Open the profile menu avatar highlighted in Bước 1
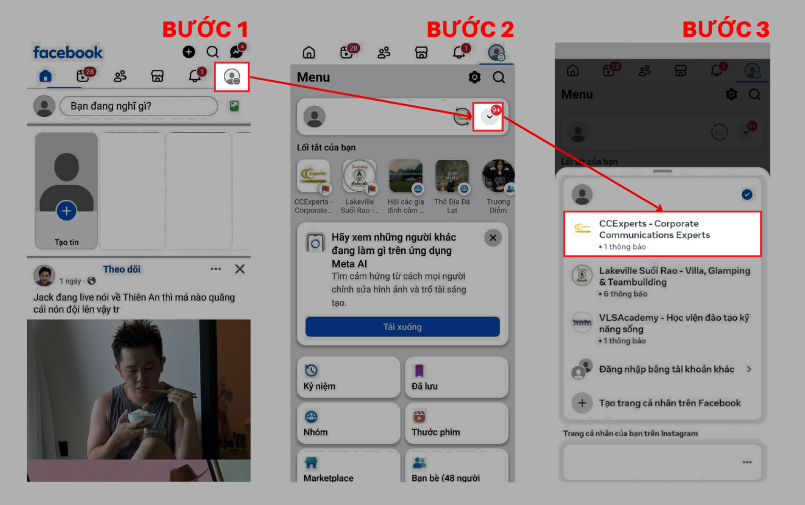The width and height of the screenshot is (805, 505). coord(232,76)
